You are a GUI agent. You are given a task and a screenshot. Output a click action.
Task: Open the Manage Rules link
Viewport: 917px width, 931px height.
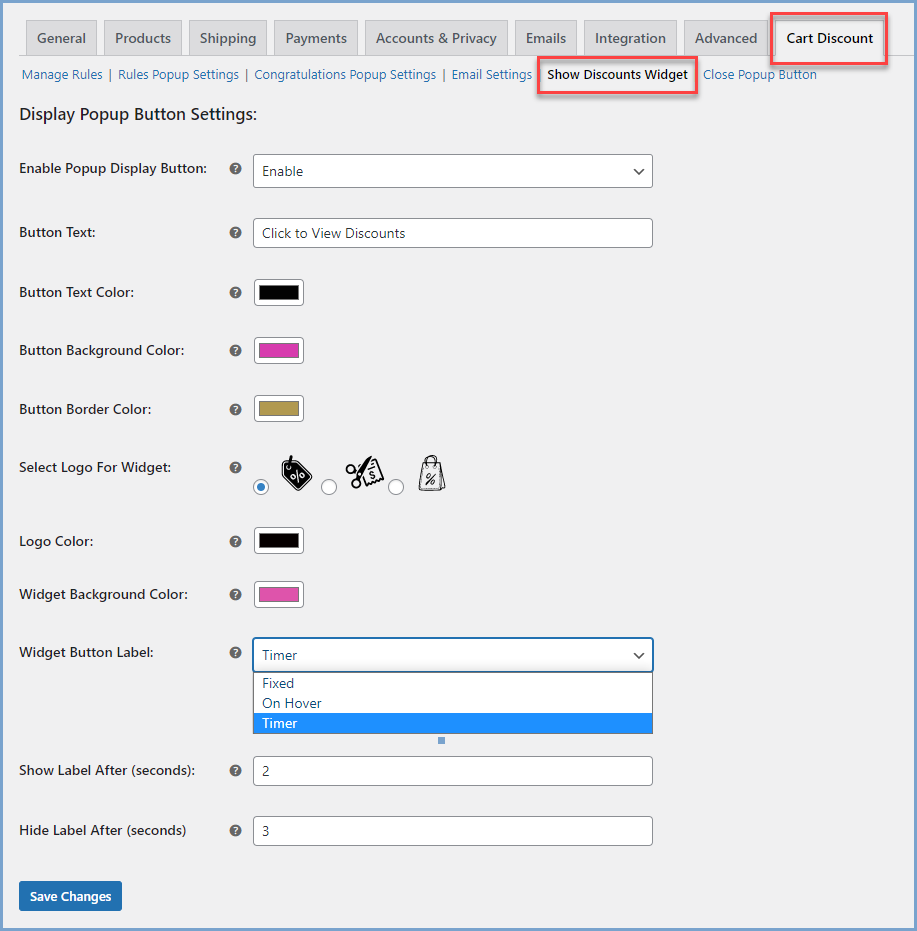(x=62, y=75)
